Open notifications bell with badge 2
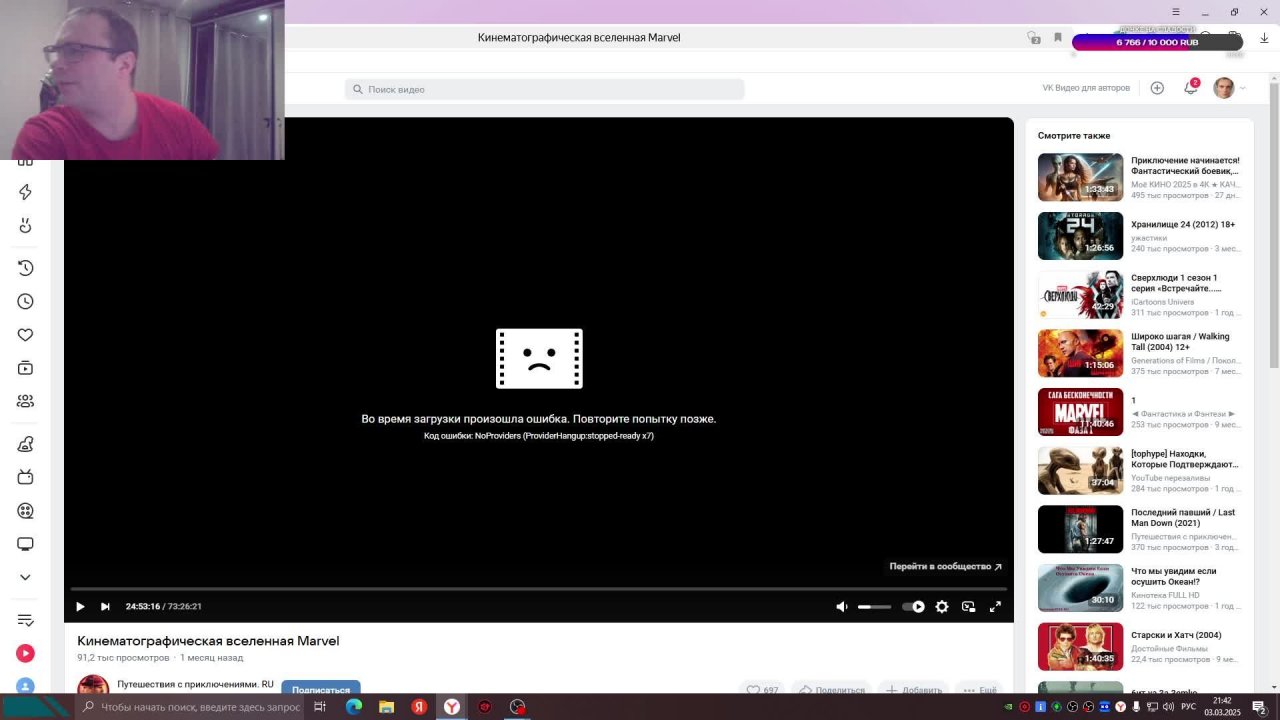Screen dimensions: 1280x720 pyautogui.click(x=1190, y=88)
